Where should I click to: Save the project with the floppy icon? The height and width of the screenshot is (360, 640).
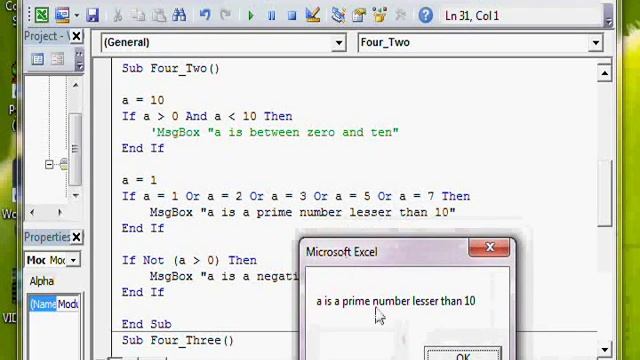[x=93, y=16]
